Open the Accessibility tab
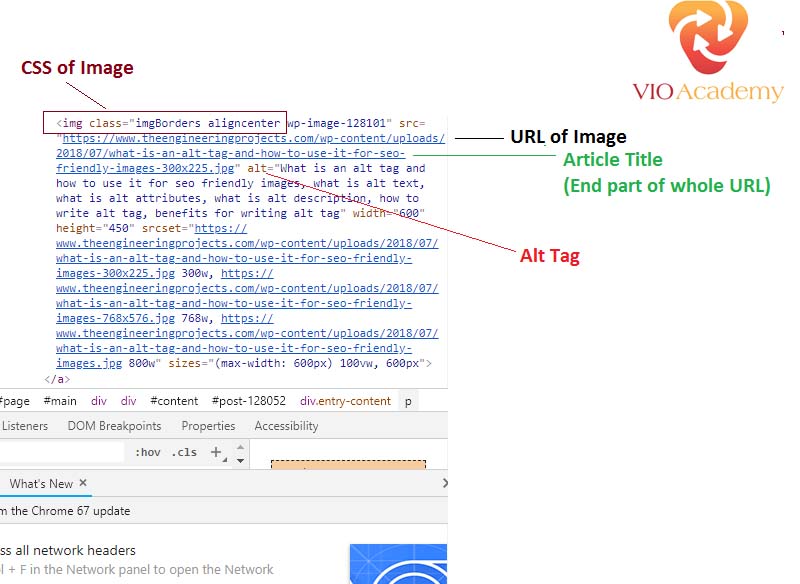Viewport: 800px width, 584px height. point(286,426)
